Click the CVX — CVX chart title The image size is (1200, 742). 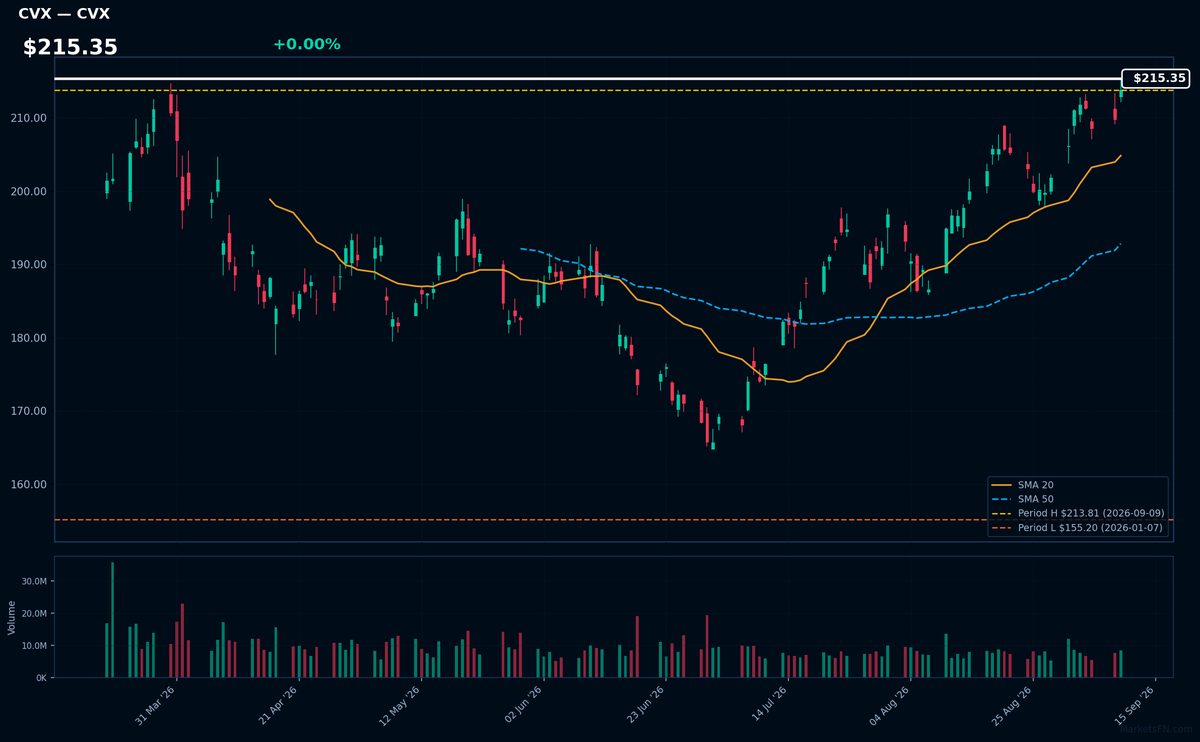pos(64,14)
